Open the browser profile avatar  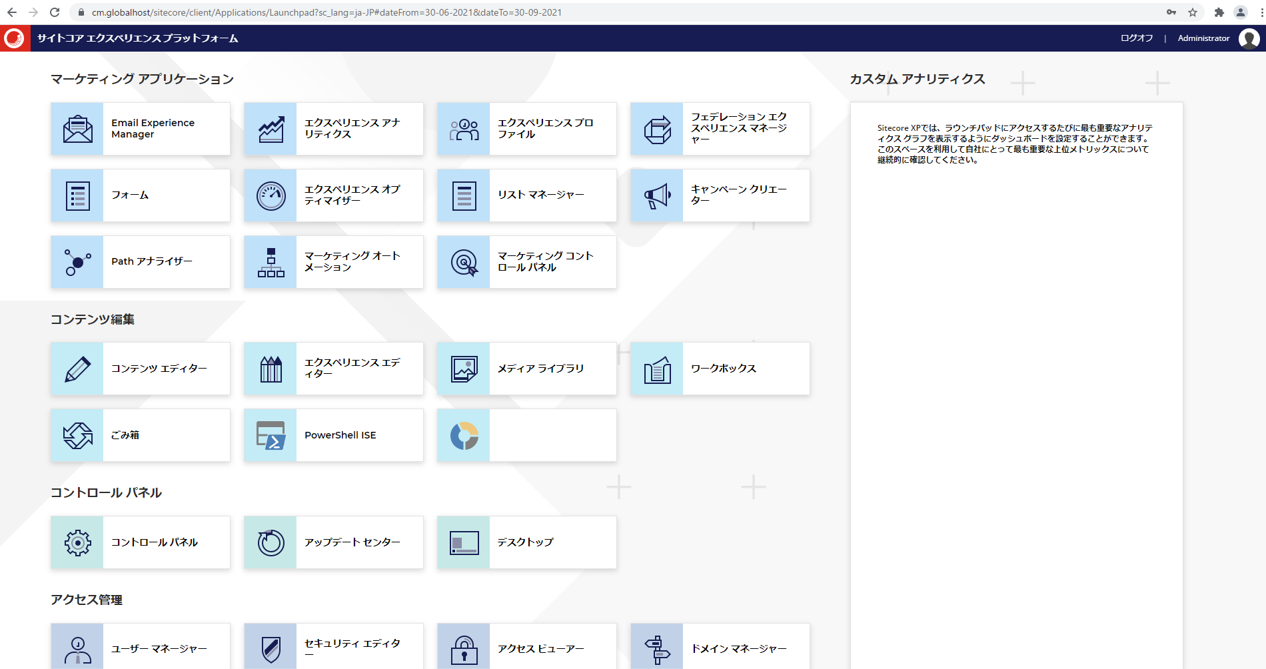click(1240, 12)
